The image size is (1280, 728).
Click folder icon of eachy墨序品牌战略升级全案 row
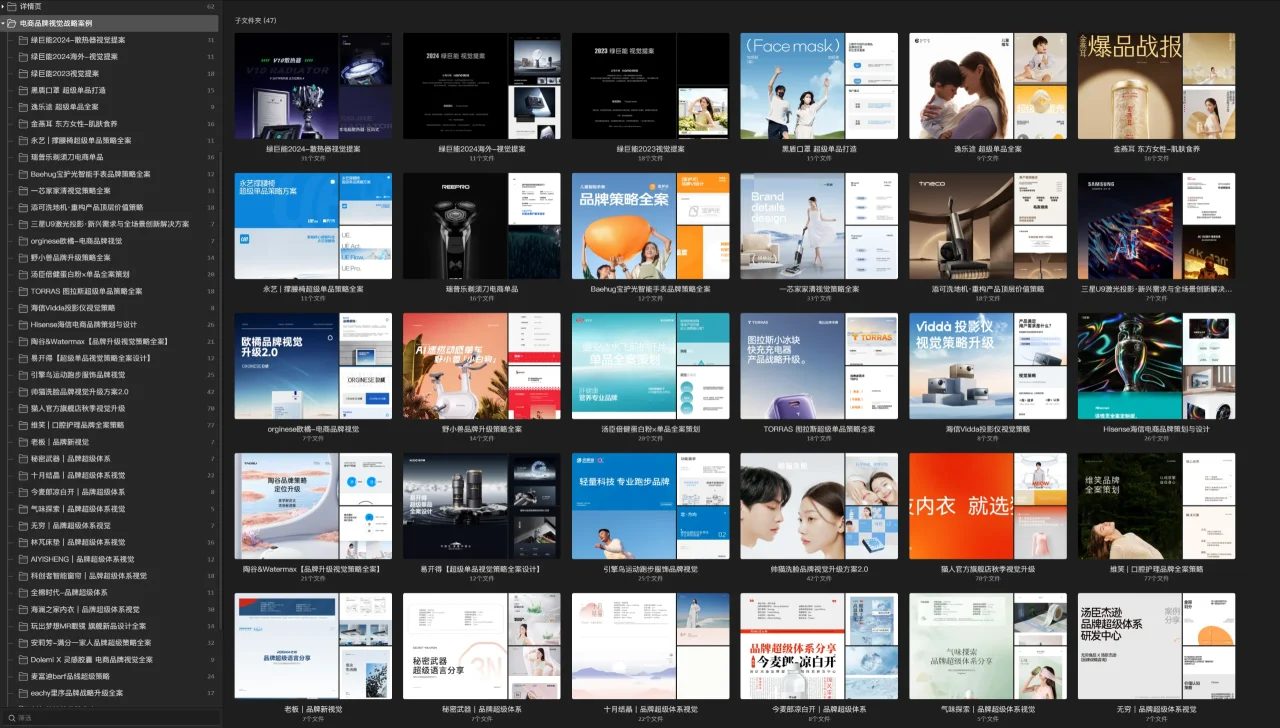[x=23, y=693]
